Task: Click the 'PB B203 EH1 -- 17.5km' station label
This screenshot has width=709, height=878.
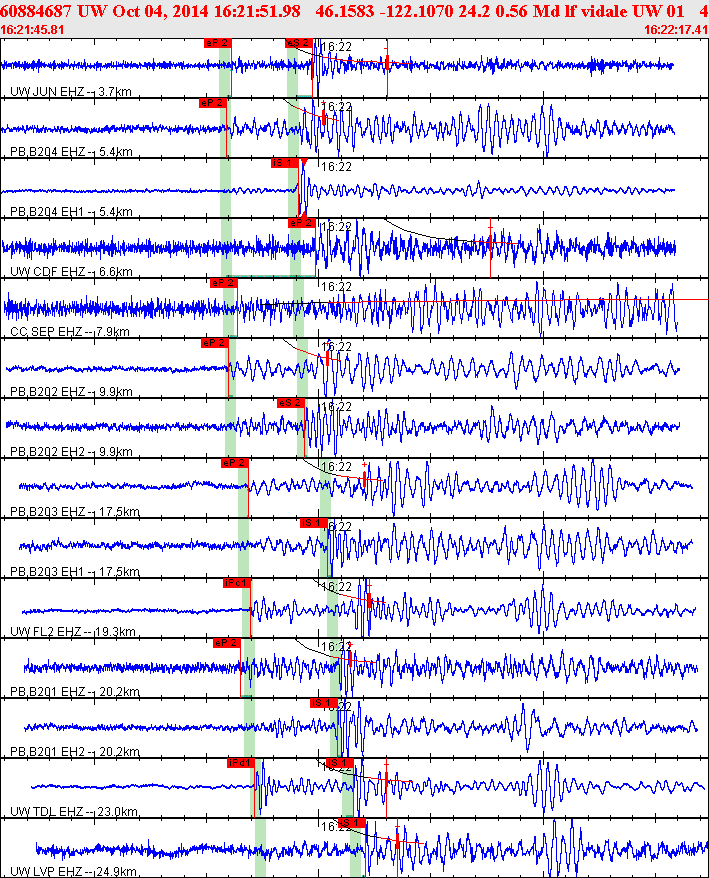Action: coord(75,571)
